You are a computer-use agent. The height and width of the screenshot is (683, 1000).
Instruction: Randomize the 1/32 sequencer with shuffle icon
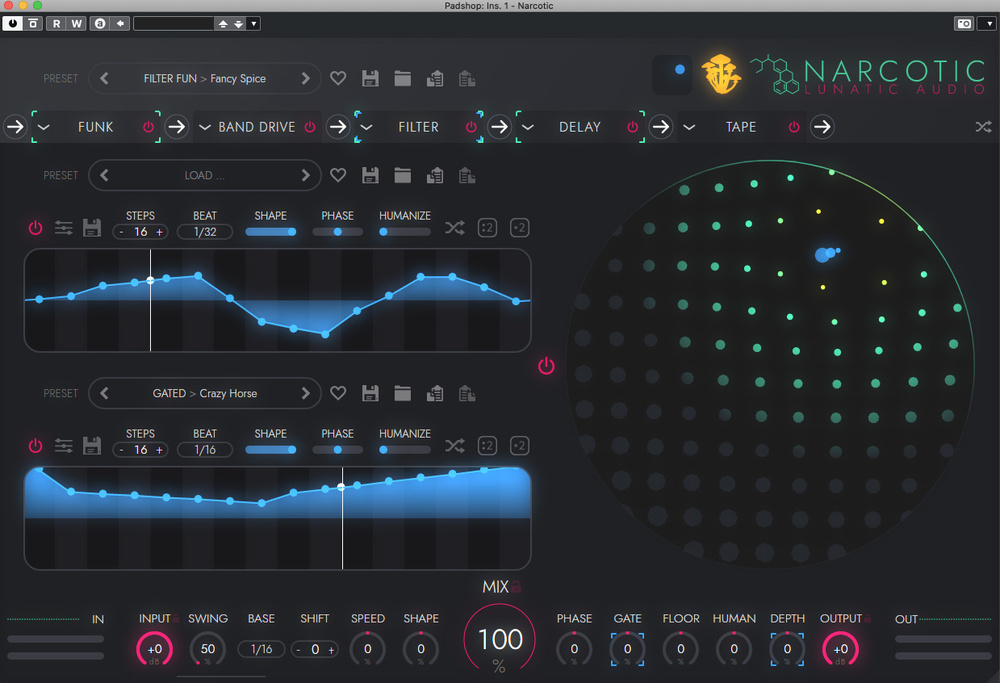[455, 228]
